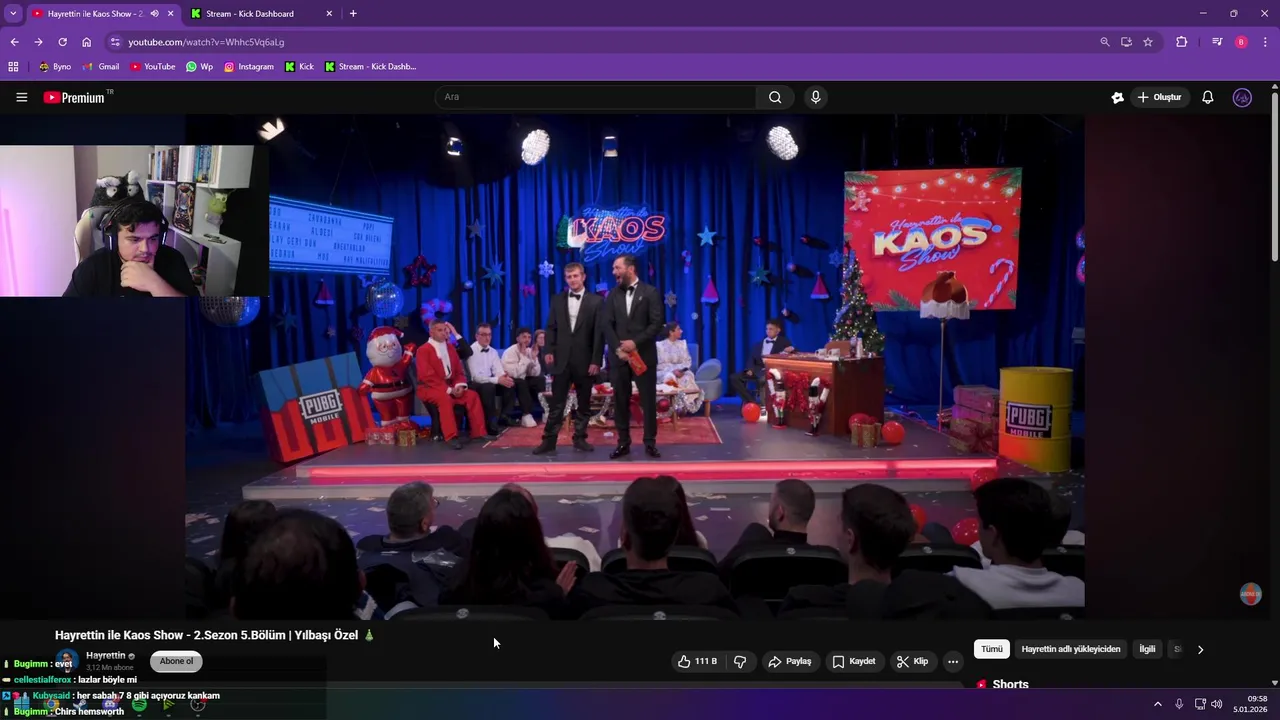Open media controls in browser toolbar
This screenshot has height=720, width=1280.
(x=1217, y=42)
